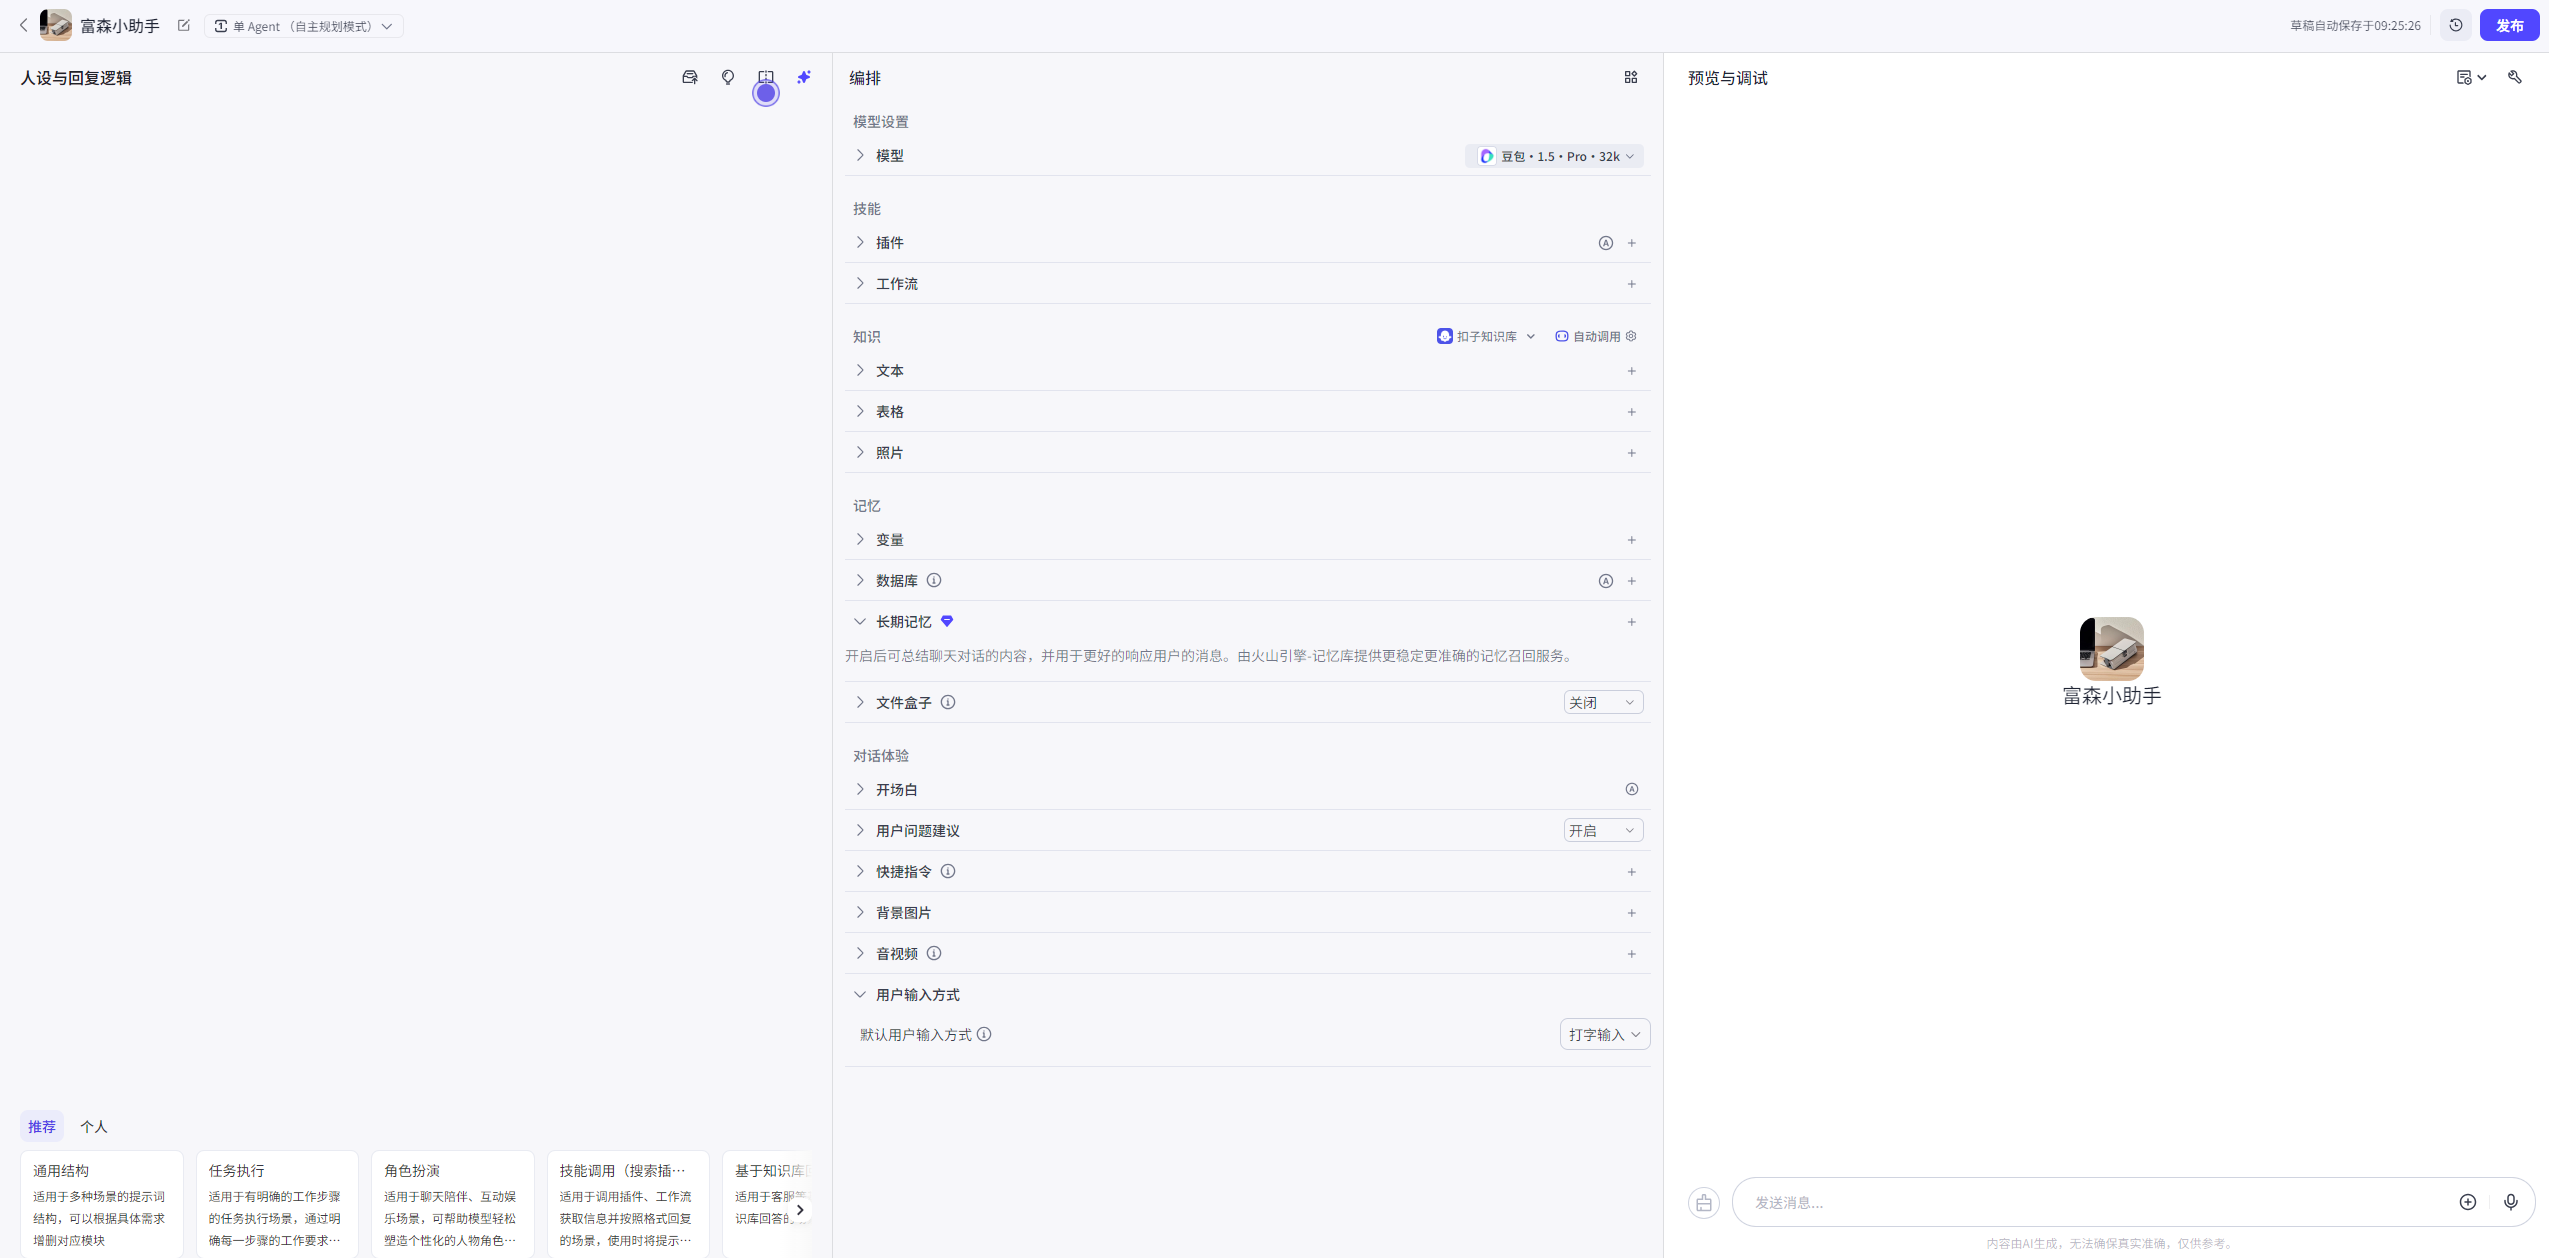
Task: Open 用户问题建议 开启 status dropdown
Action: 1603,831
